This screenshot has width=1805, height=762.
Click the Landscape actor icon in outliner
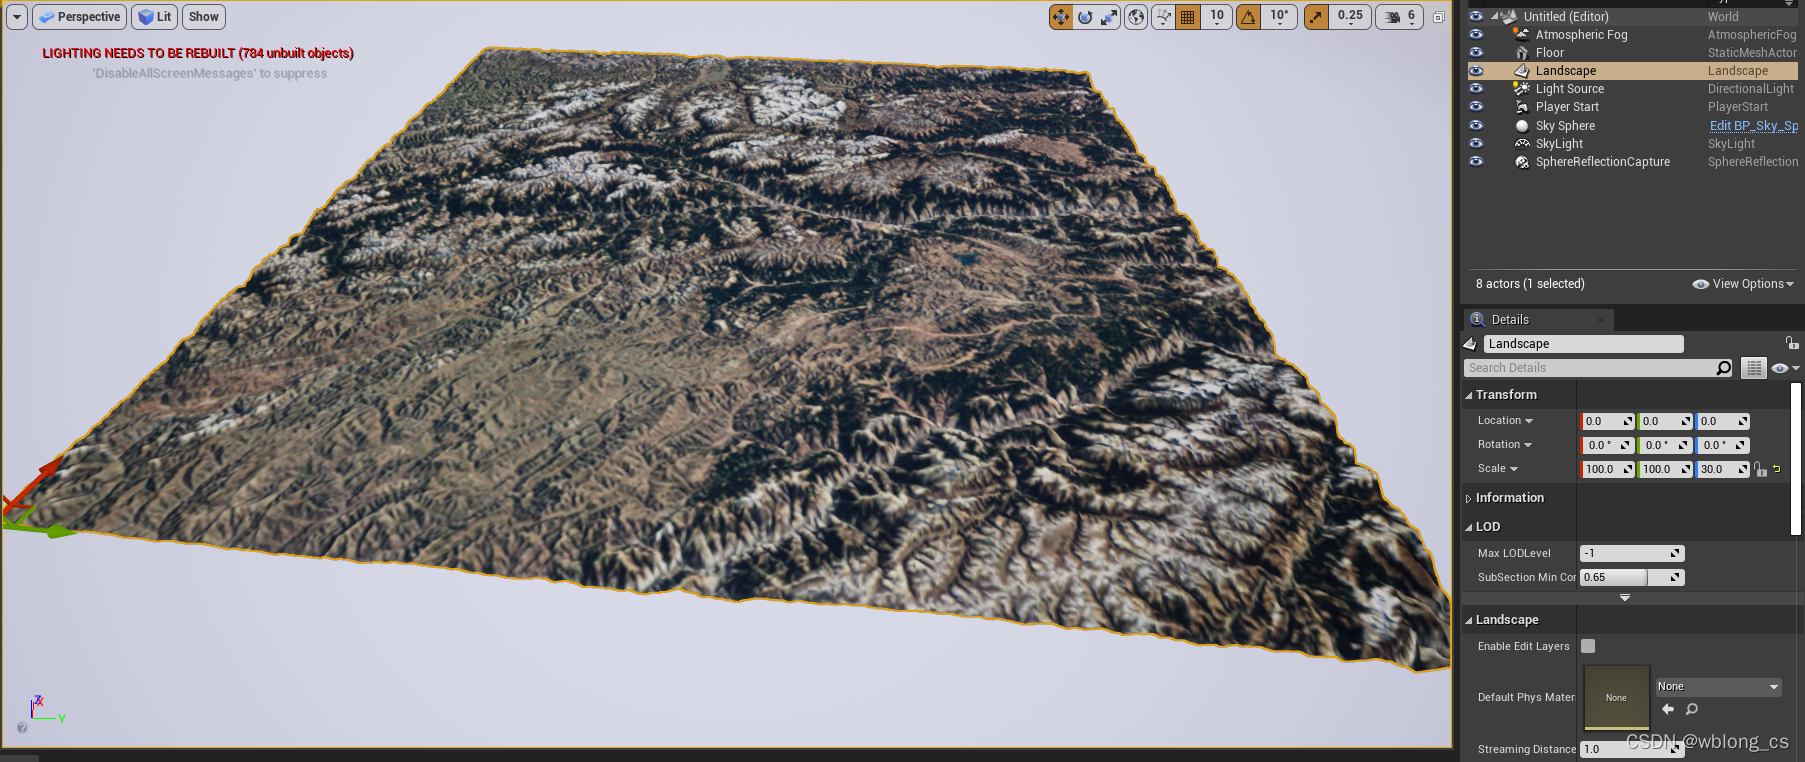point(1522,71)
